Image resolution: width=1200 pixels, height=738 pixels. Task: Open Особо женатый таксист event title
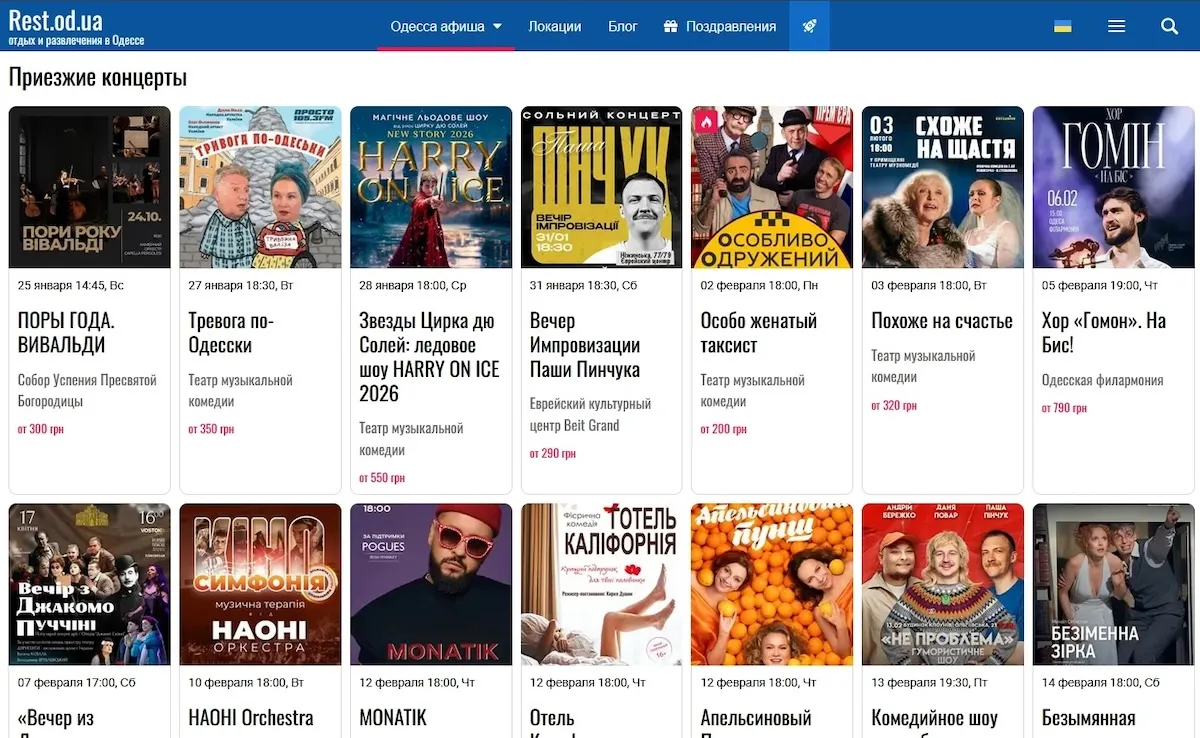pos(759,333)
